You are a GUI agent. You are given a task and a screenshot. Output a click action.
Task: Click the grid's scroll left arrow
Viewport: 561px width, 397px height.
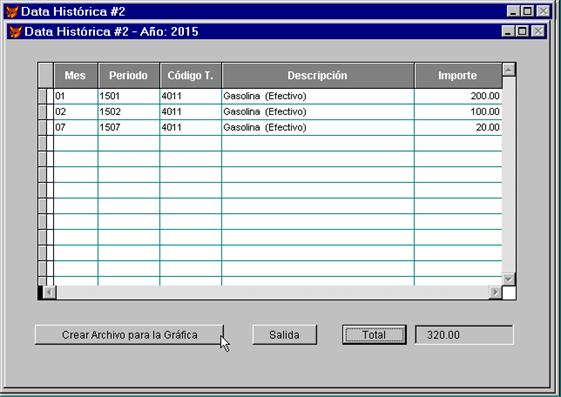pyautogui.click(x=49, y=293)
